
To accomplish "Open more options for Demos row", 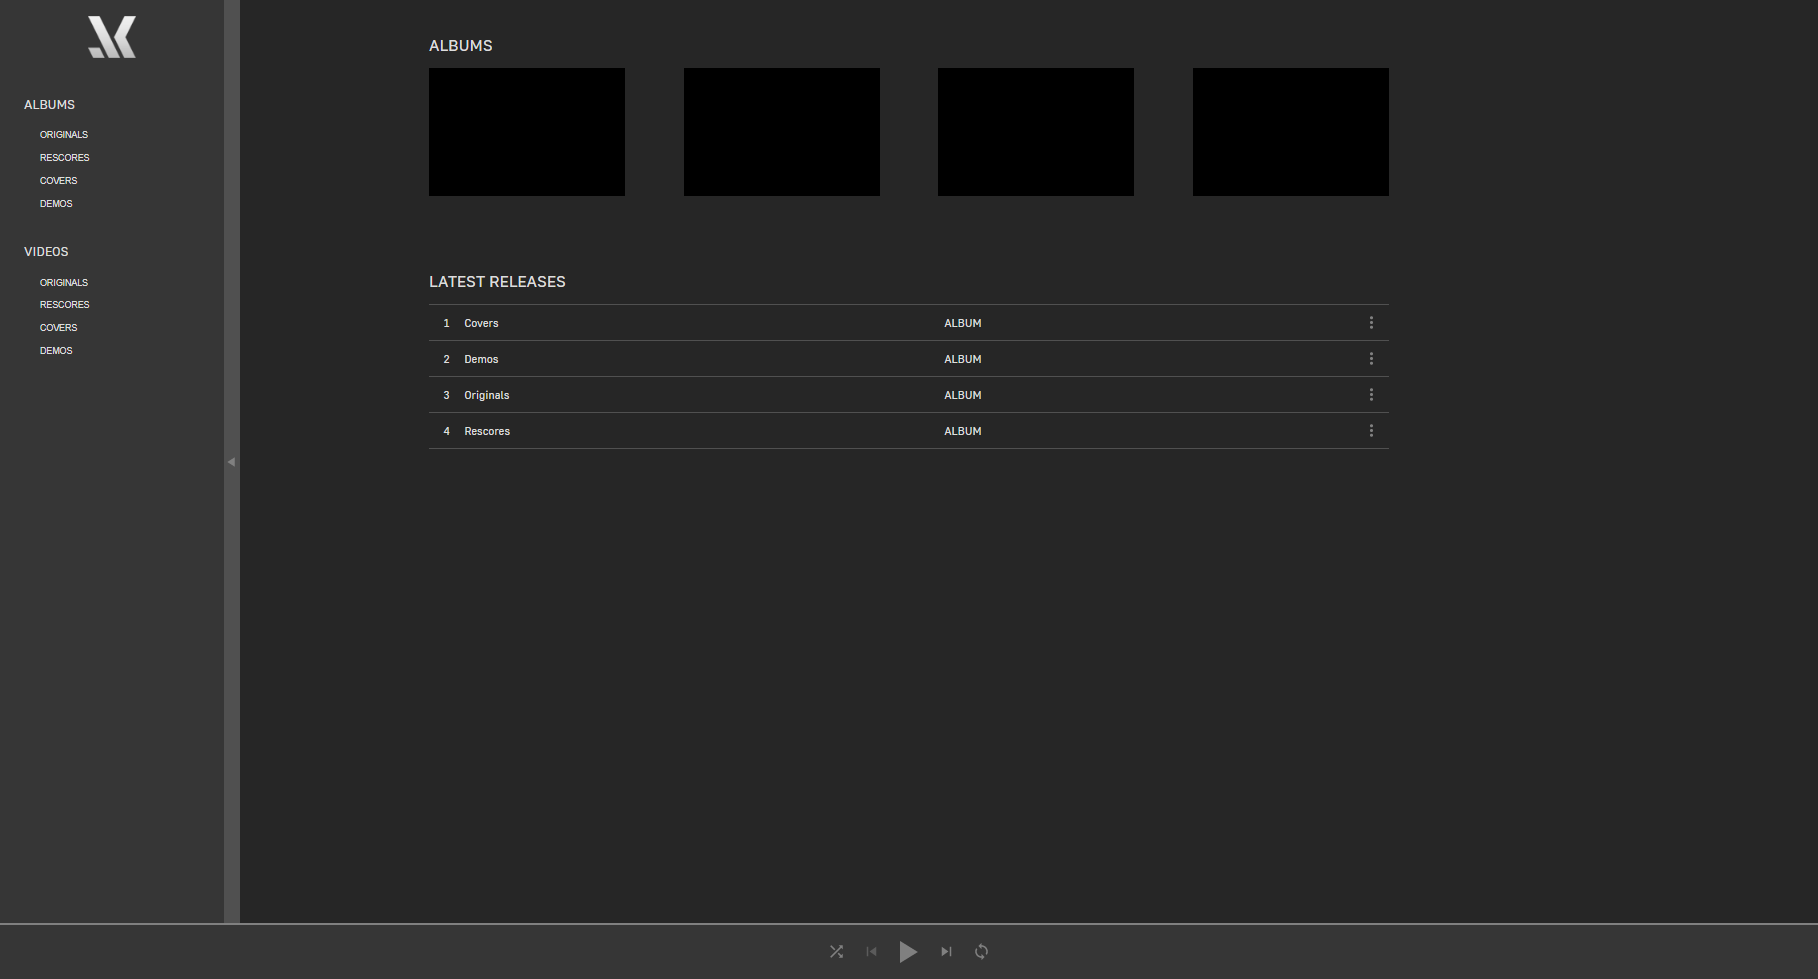I will [1371, 359].
